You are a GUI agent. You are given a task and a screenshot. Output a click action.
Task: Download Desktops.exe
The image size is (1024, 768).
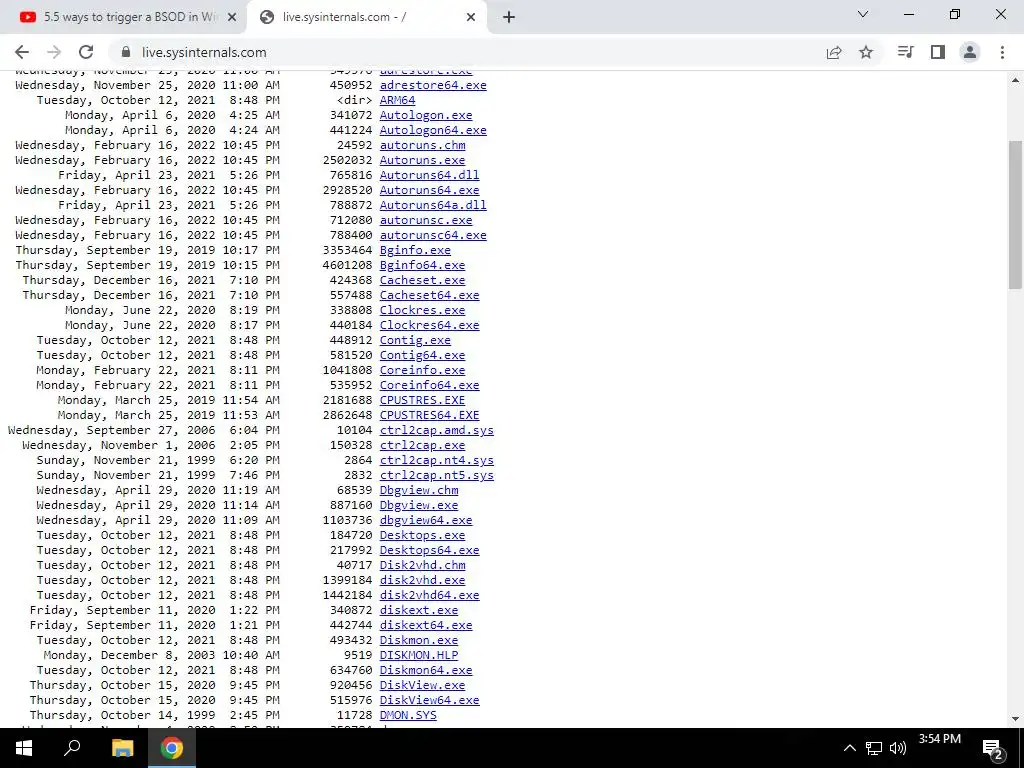pos(423,536)
